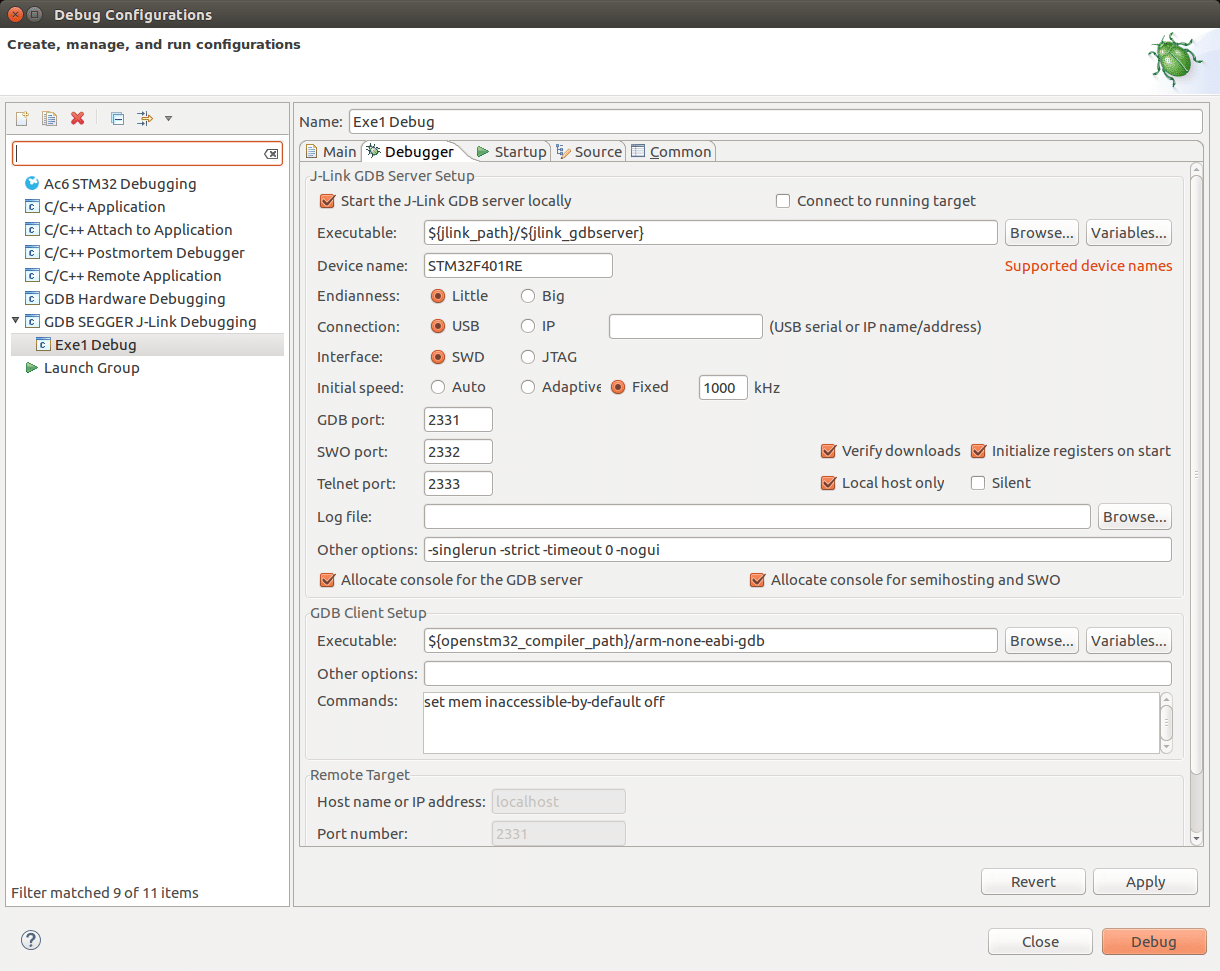Screen dimensions: 1220x971
Task: Switch to the Startup tab
Action: coord(511,152)
